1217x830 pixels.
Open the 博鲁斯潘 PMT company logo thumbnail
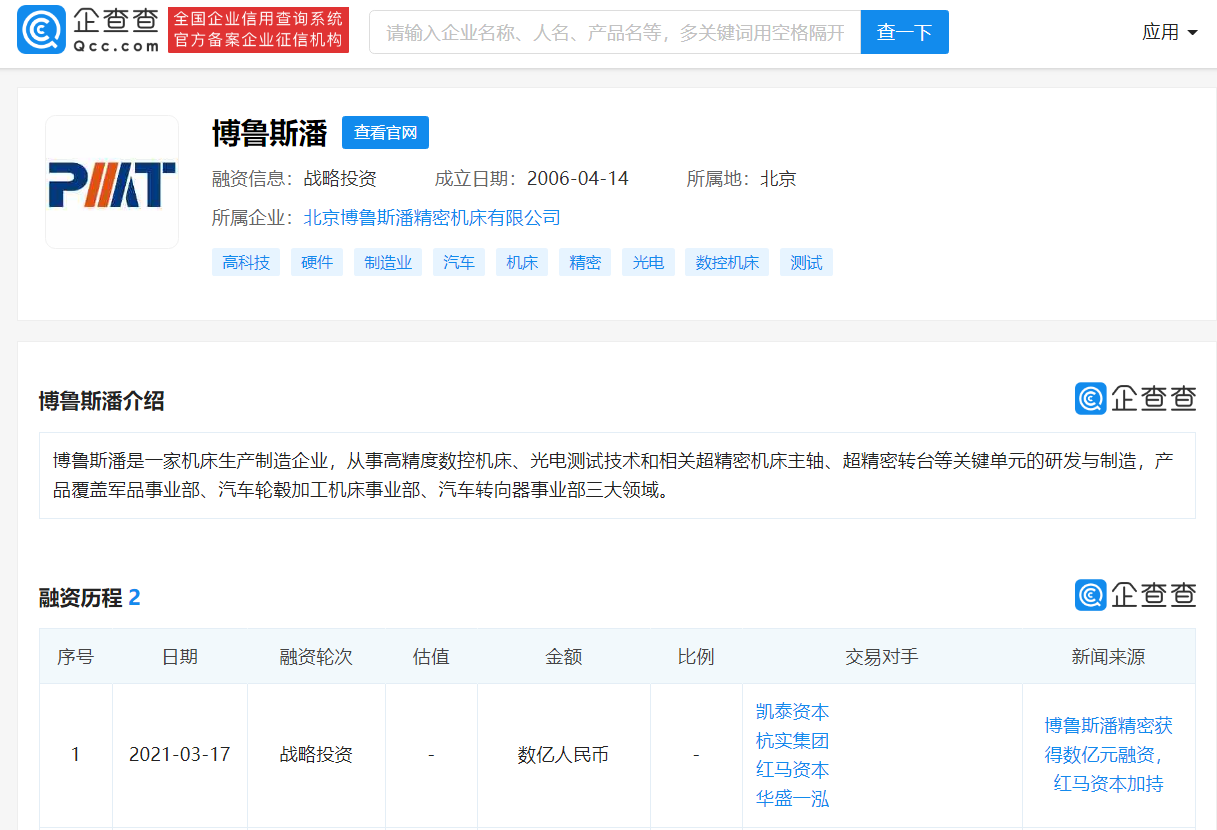(112, 182)
